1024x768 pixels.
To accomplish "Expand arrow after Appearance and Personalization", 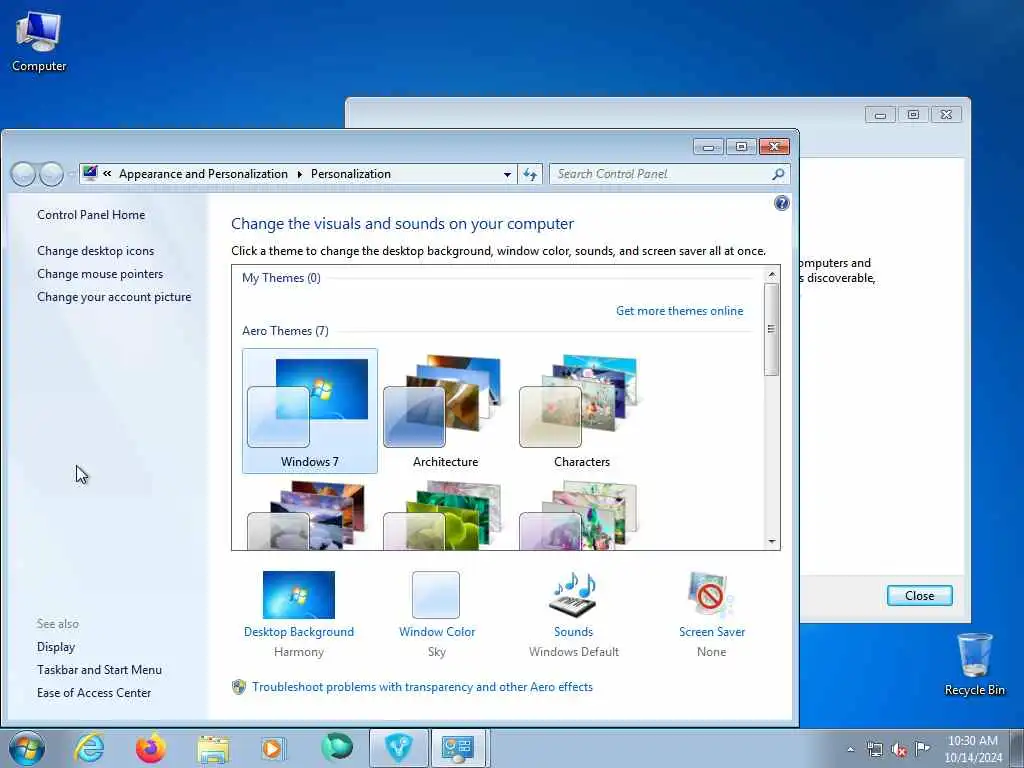I will 300,174.
